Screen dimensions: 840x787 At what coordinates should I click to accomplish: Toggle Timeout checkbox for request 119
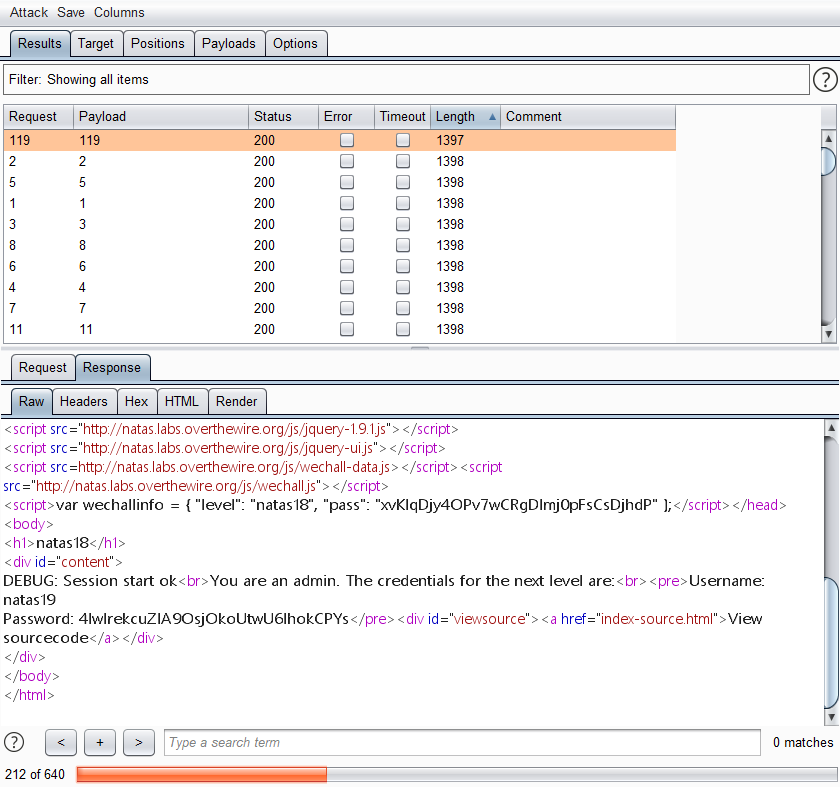click(403, 140)
